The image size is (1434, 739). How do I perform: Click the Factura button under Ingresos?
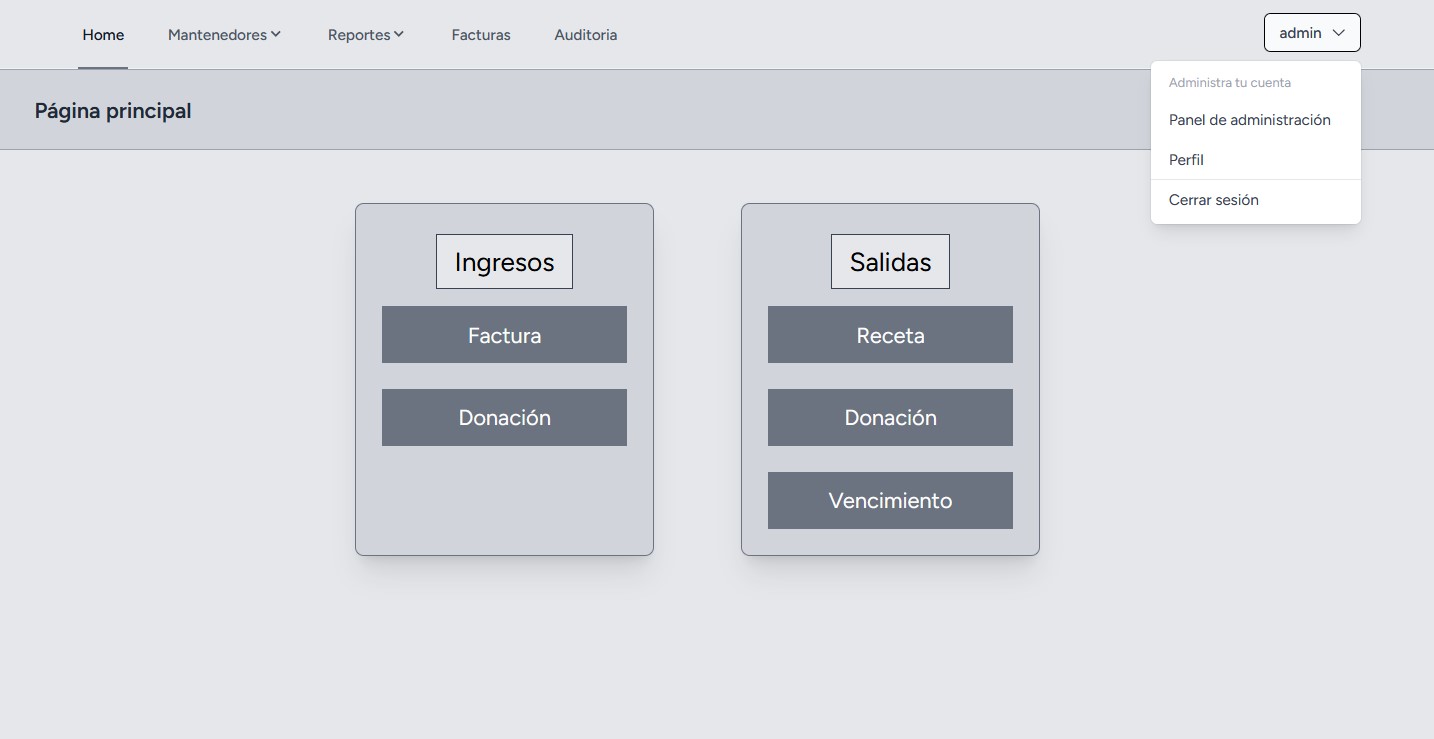point(504,335)
